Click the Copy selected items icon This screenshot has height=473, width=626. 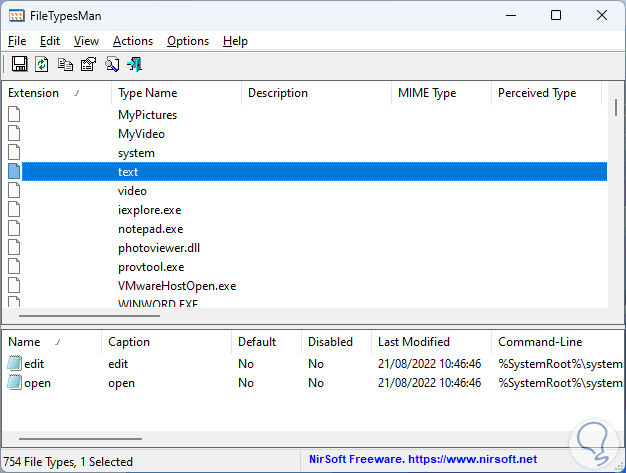[65, 65]
